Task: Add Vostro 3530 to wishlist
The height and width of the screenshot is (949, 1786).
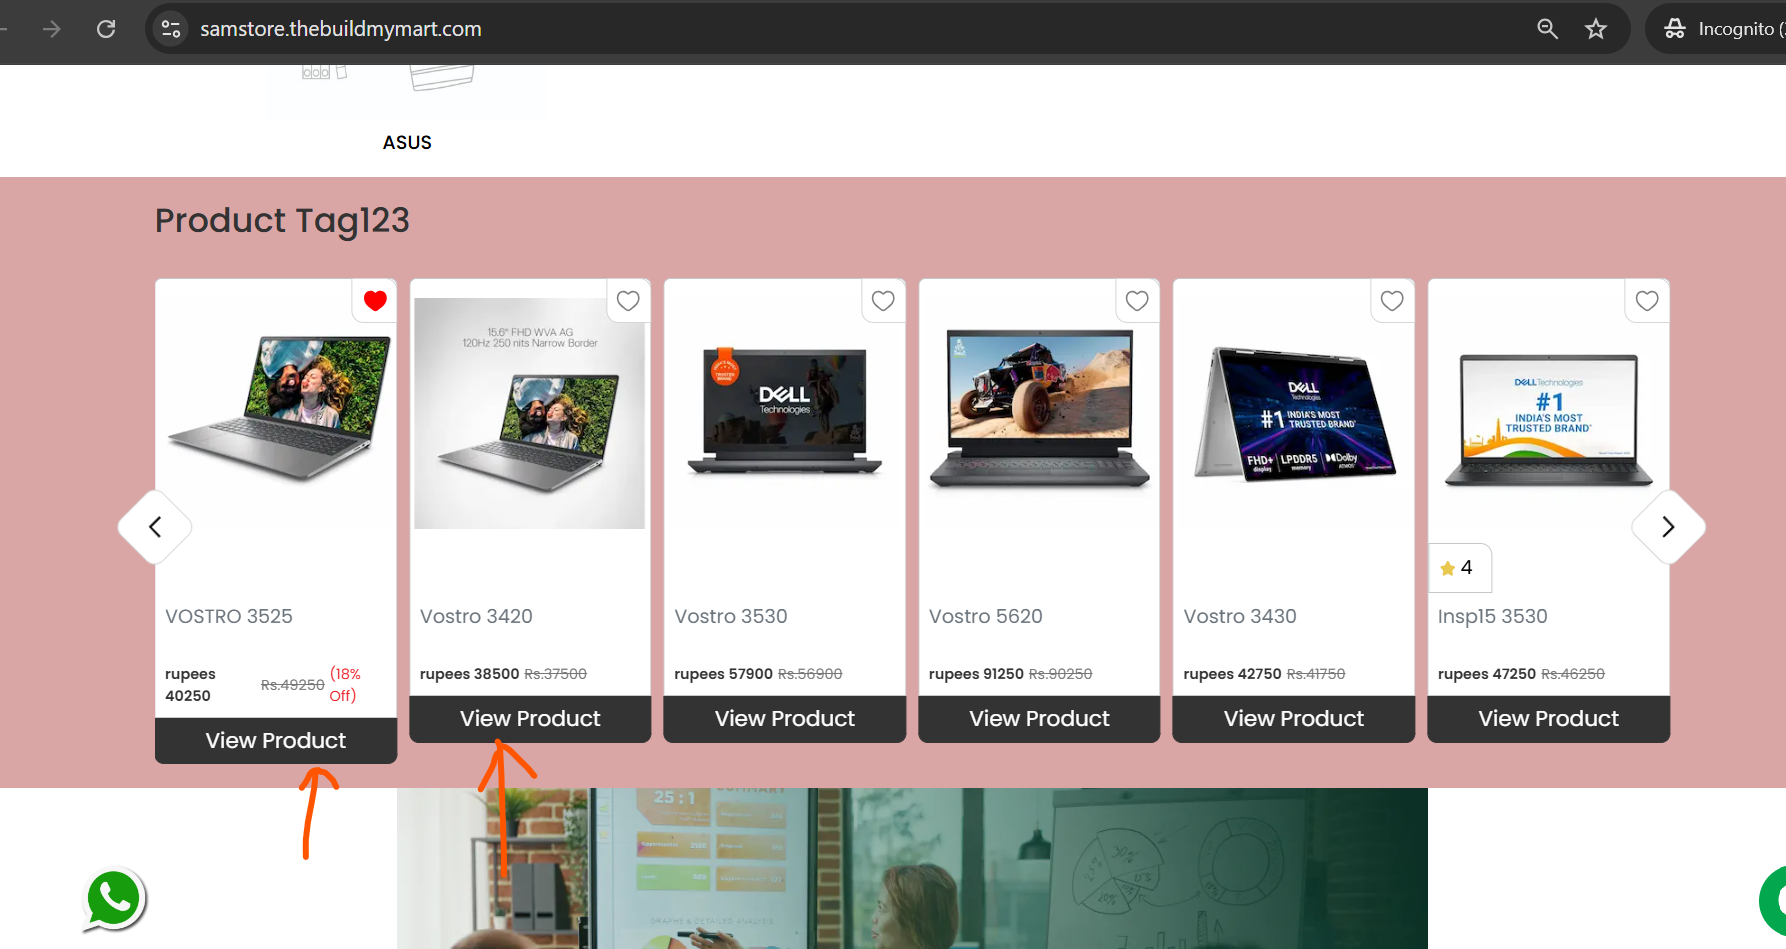Action: [x=883, y=301]
